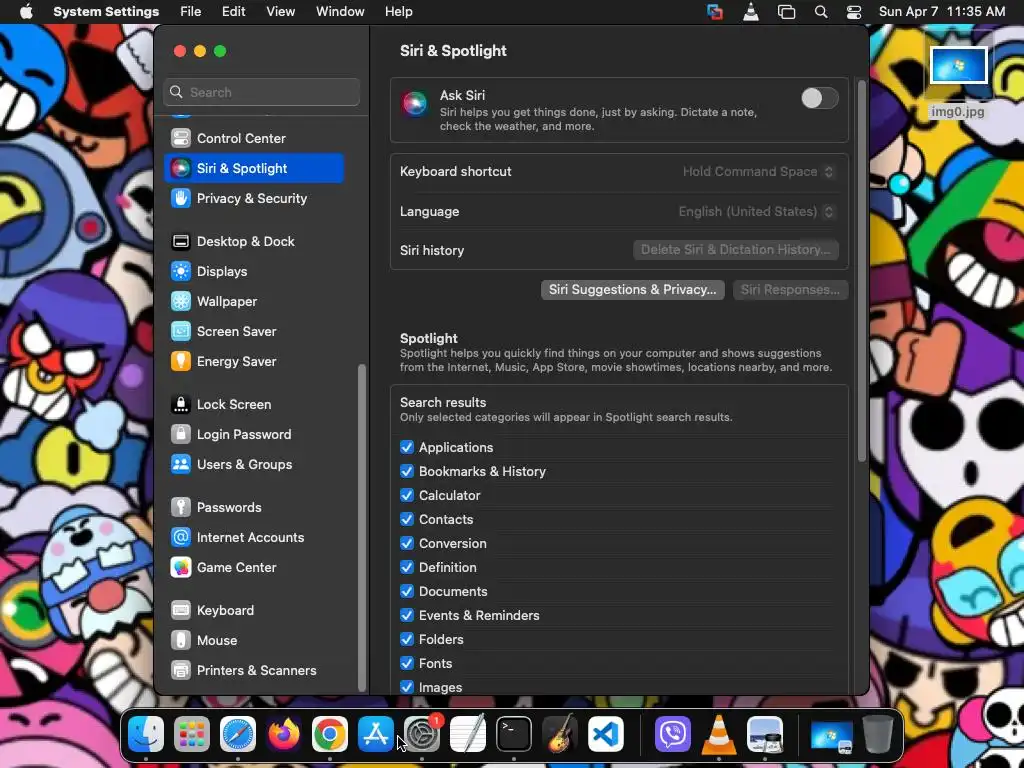Click the Passwords key icon

click(181, 507)
